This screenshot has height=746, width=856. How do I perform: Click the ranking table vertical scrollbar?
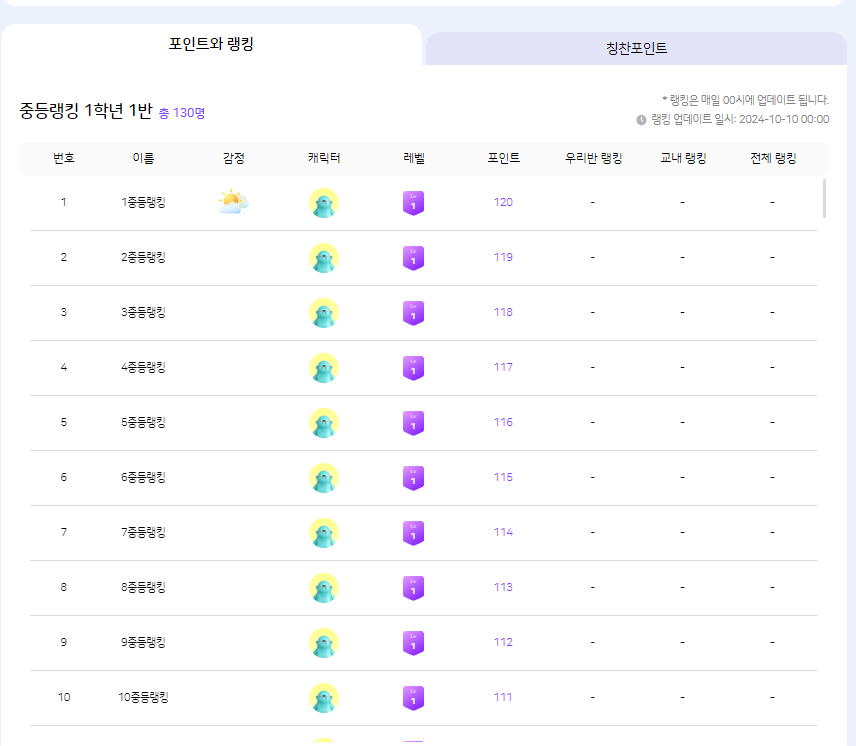coord(824,199)
